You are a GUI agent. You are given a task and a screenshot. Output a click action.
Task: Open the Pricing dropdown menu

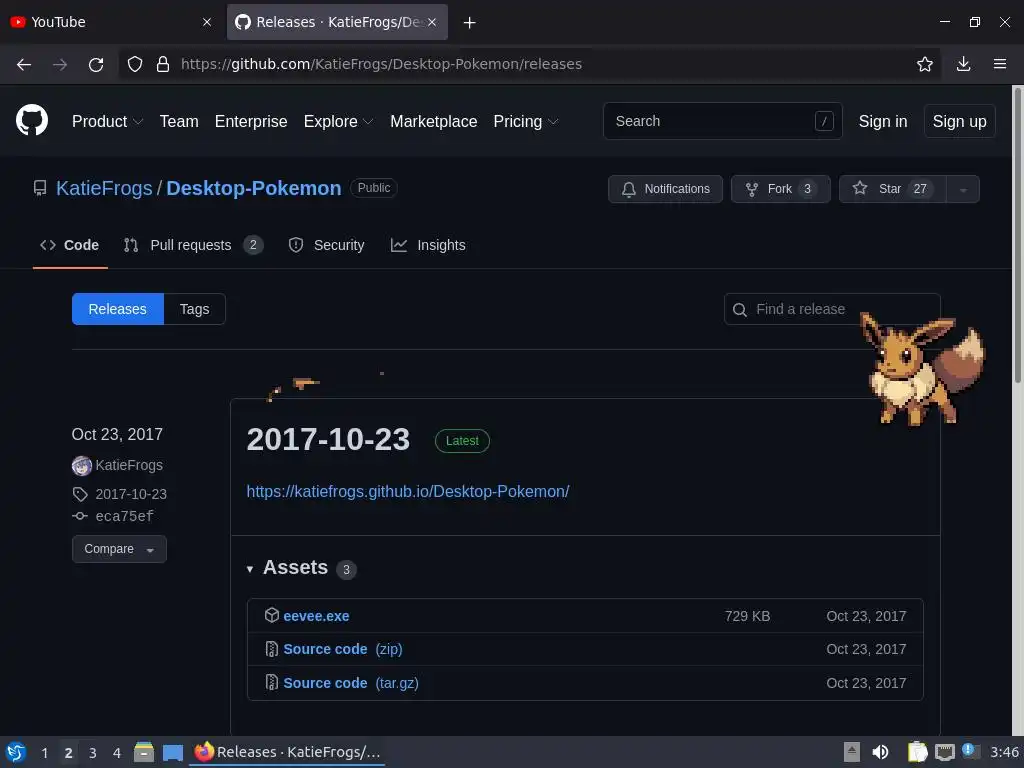[526, 121]
